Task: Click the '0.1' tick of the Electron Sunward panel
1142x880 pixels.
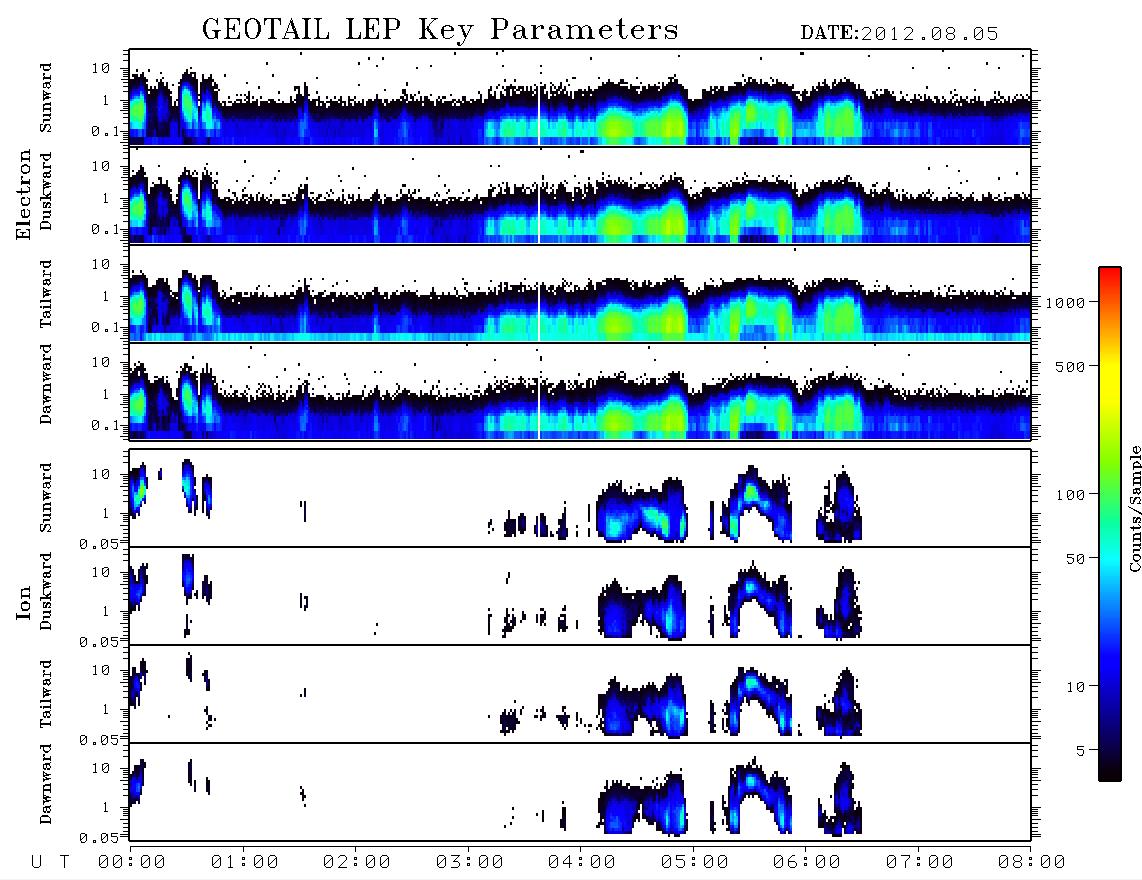Action: [105, 131]
